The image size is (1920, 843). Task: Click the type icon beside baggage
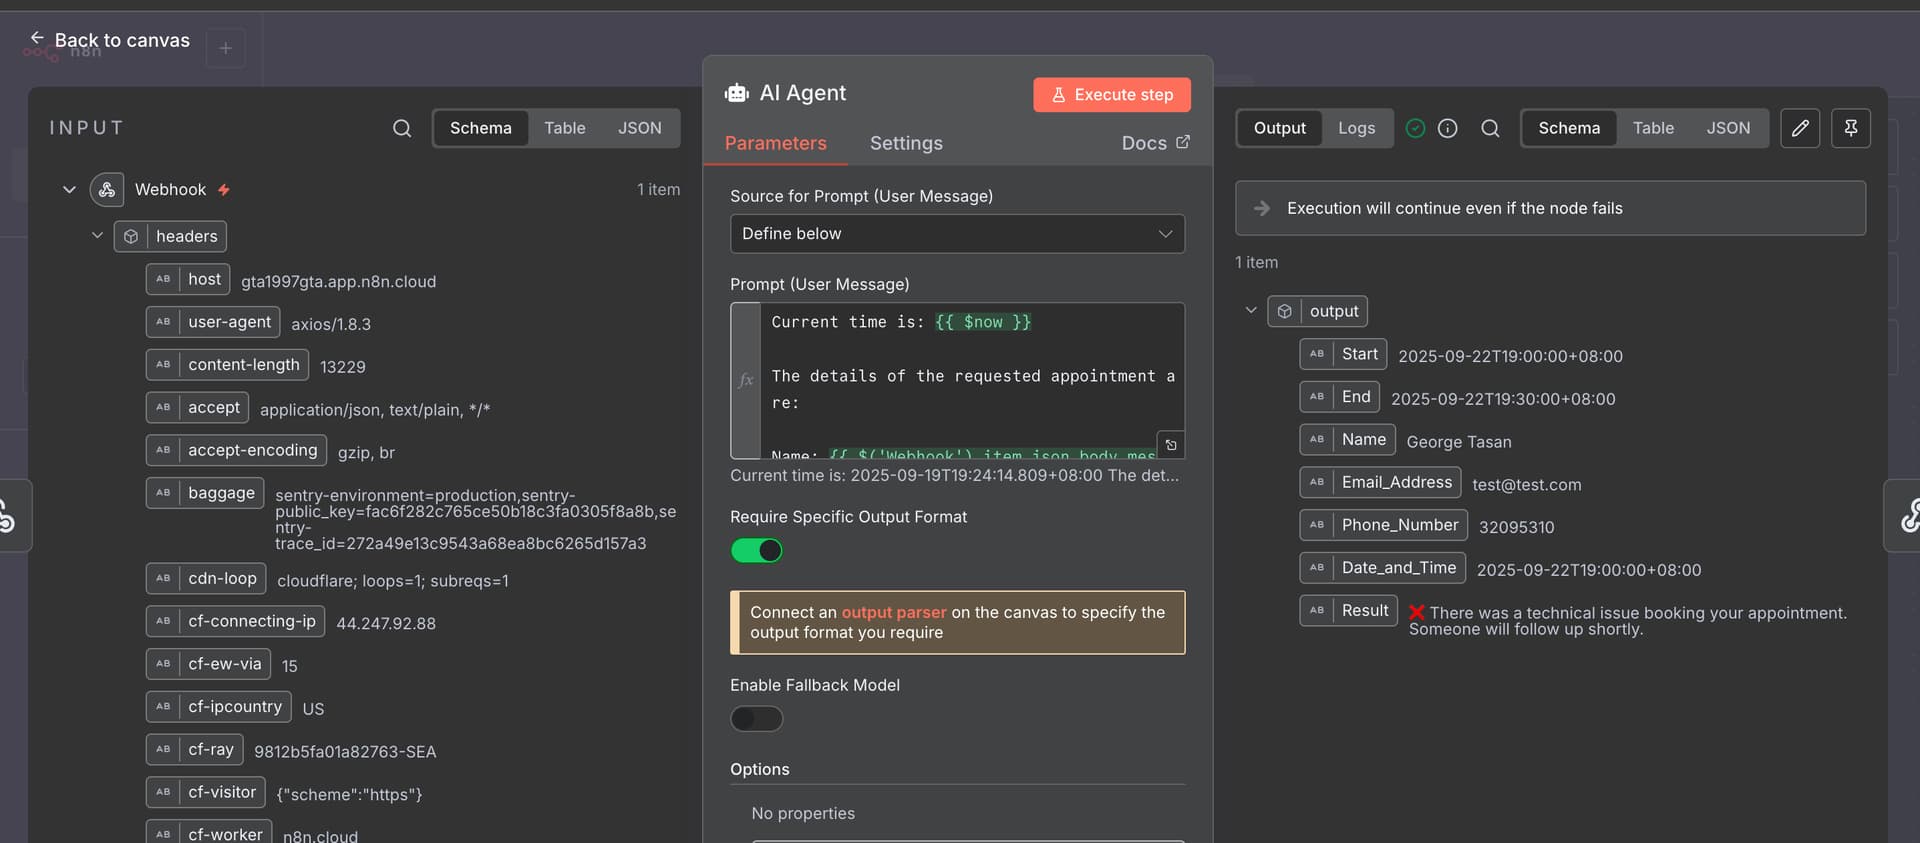pos(163,493)
